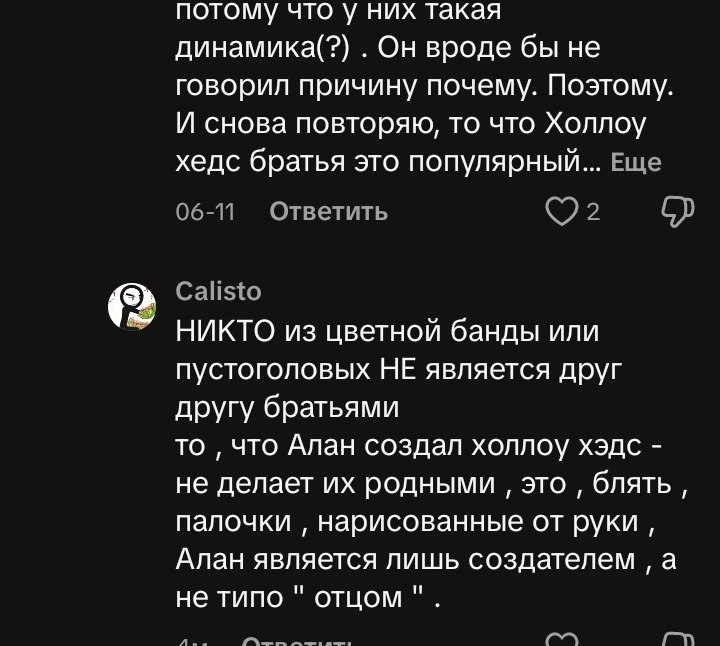
Task: Dislike the comment dated 06-11
Action: coord(678,212)
